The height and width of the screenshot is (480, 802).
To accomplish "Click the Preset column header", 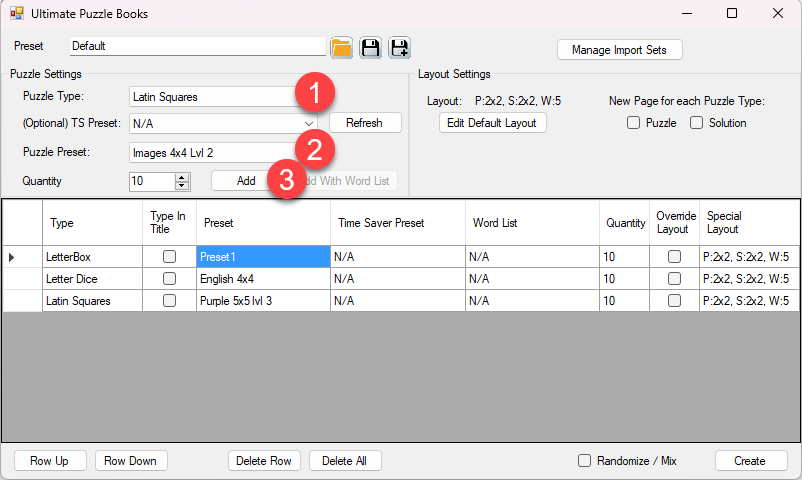I will point(262,223).
